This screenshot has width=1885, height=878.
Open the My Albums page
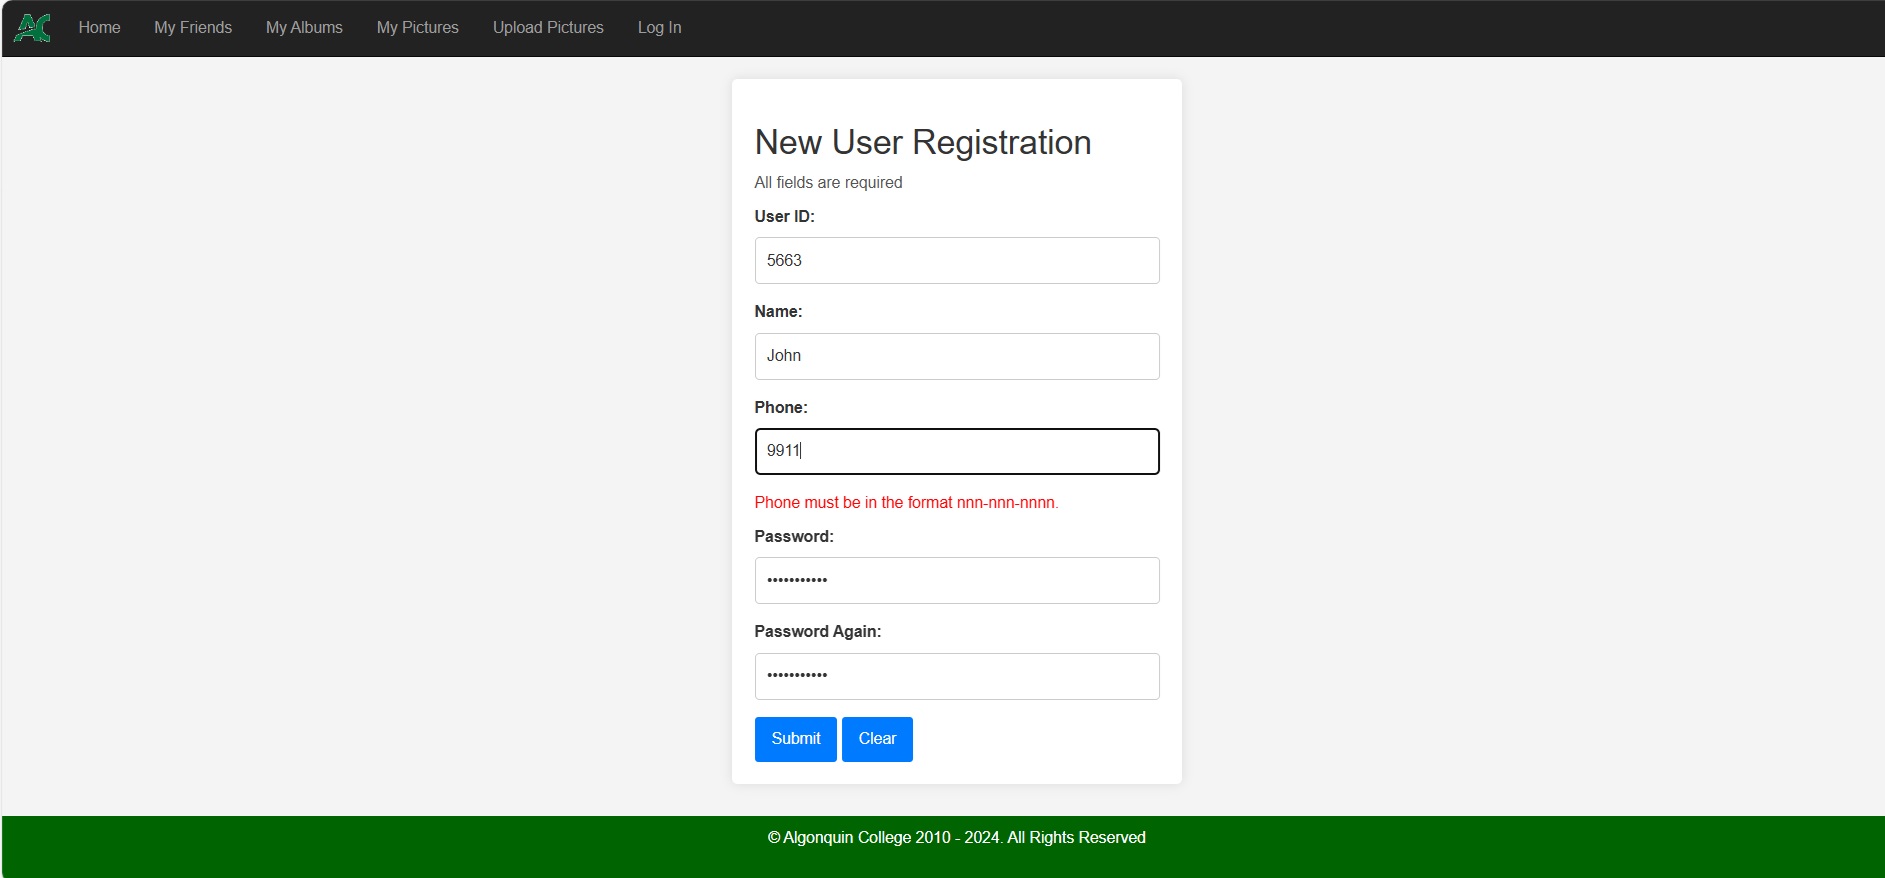(304, 28)
